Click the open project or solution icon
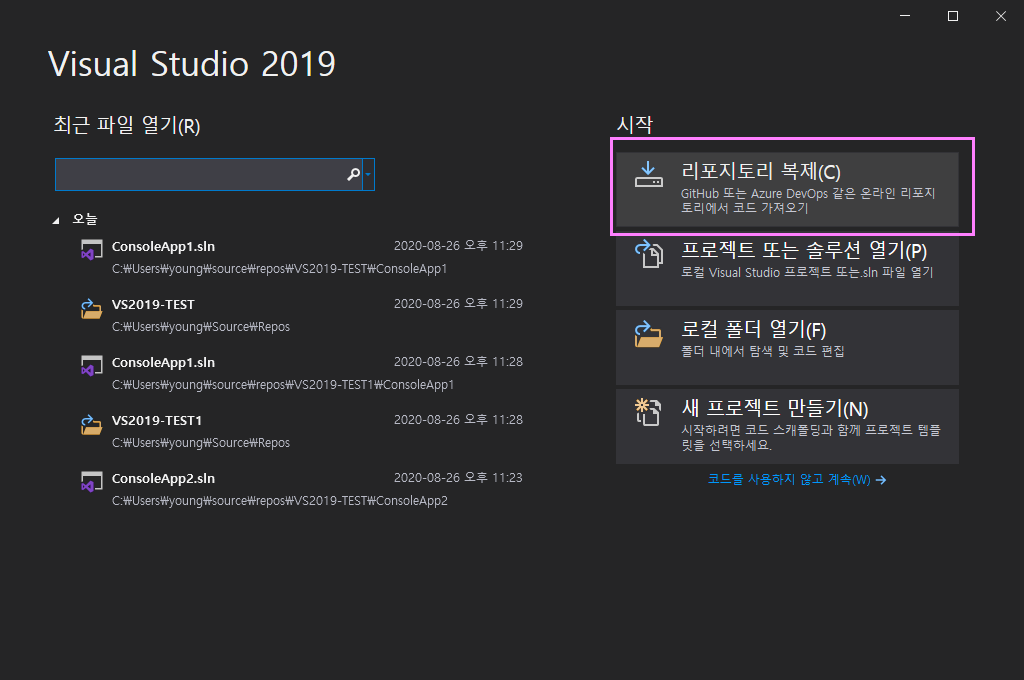 [648, 253]
